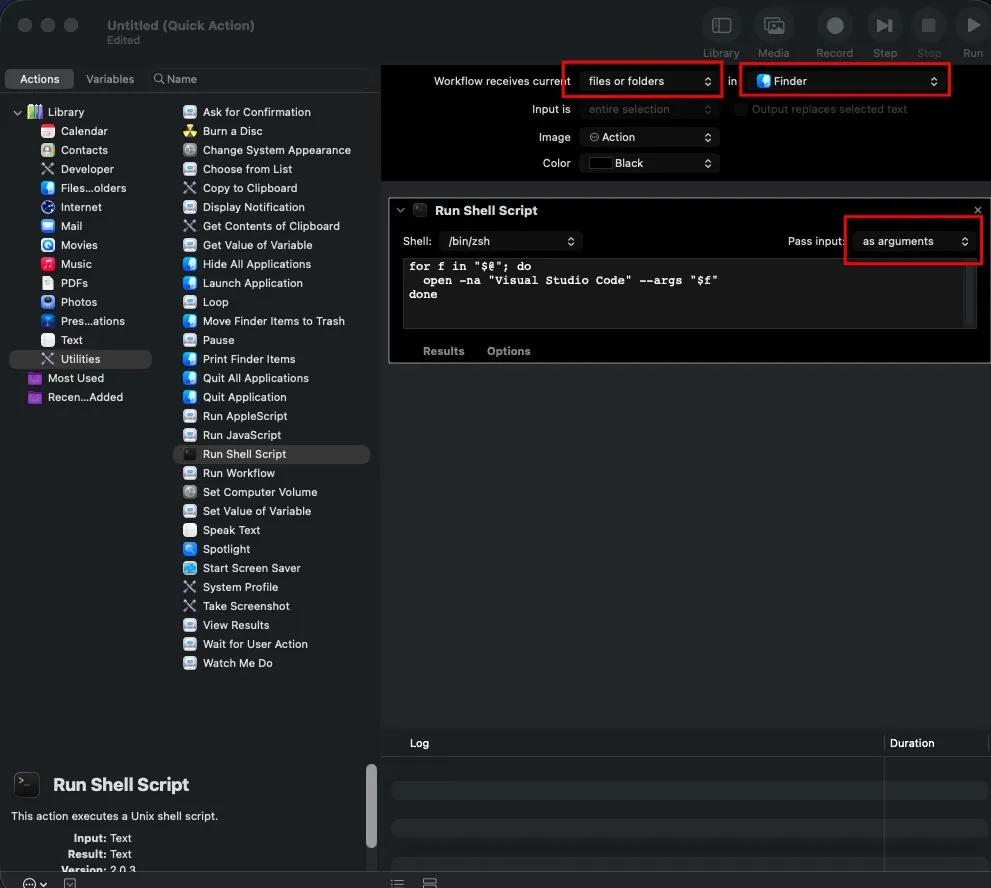
Task: Open the Recently Added smart group
Action: point(85,396)
